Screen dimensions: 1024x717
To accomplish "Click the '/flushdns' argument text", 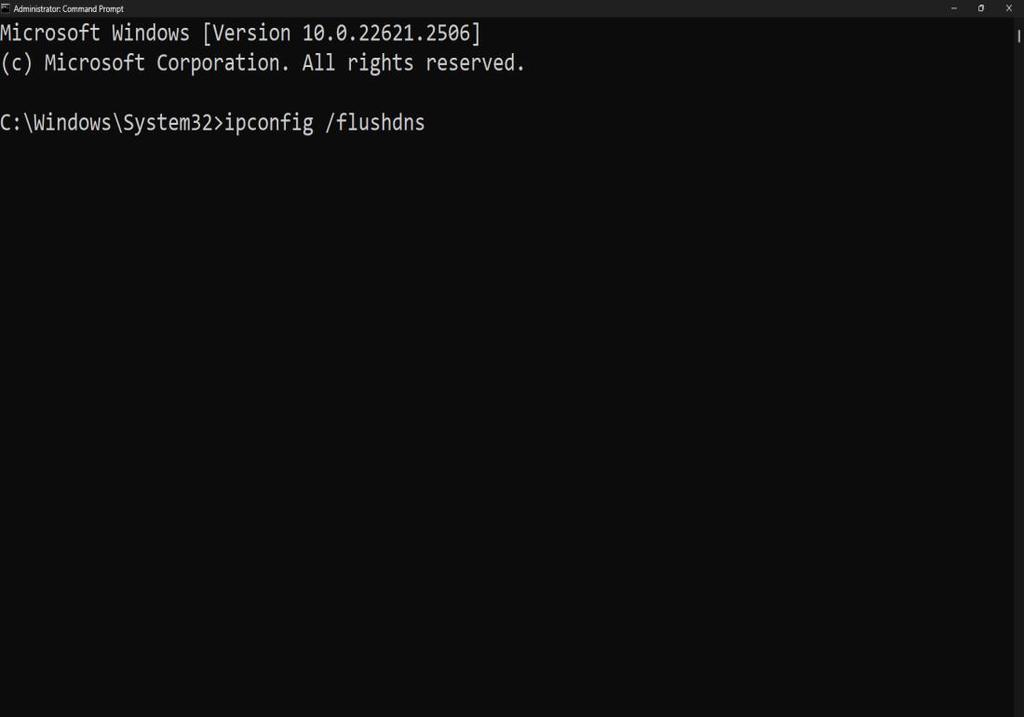I will coord(375,123).
